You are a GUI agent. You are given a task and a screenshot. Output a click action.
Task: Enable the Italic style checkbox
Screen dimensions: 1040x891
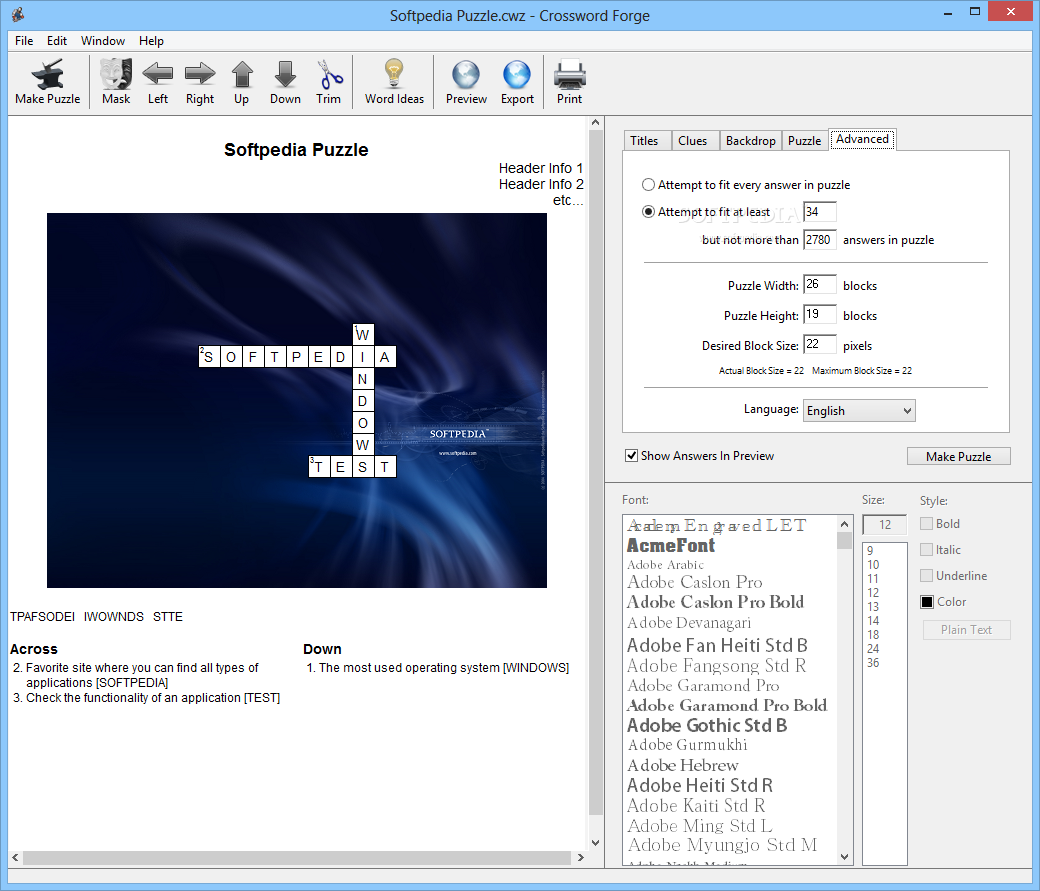tap(927, 549)
